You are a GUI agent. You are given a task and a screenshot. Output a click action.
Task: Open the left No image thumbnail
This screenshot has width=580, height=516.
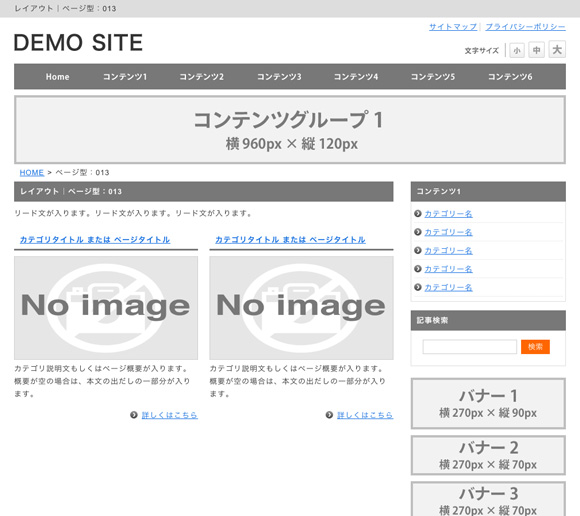[x=106, y=308]
